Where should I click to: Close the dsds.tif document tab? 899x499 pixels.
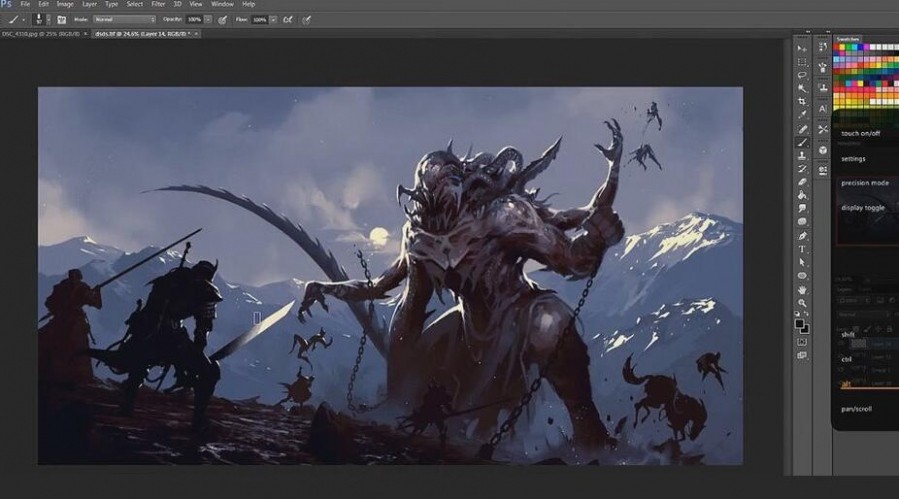[x=196, y=34]
